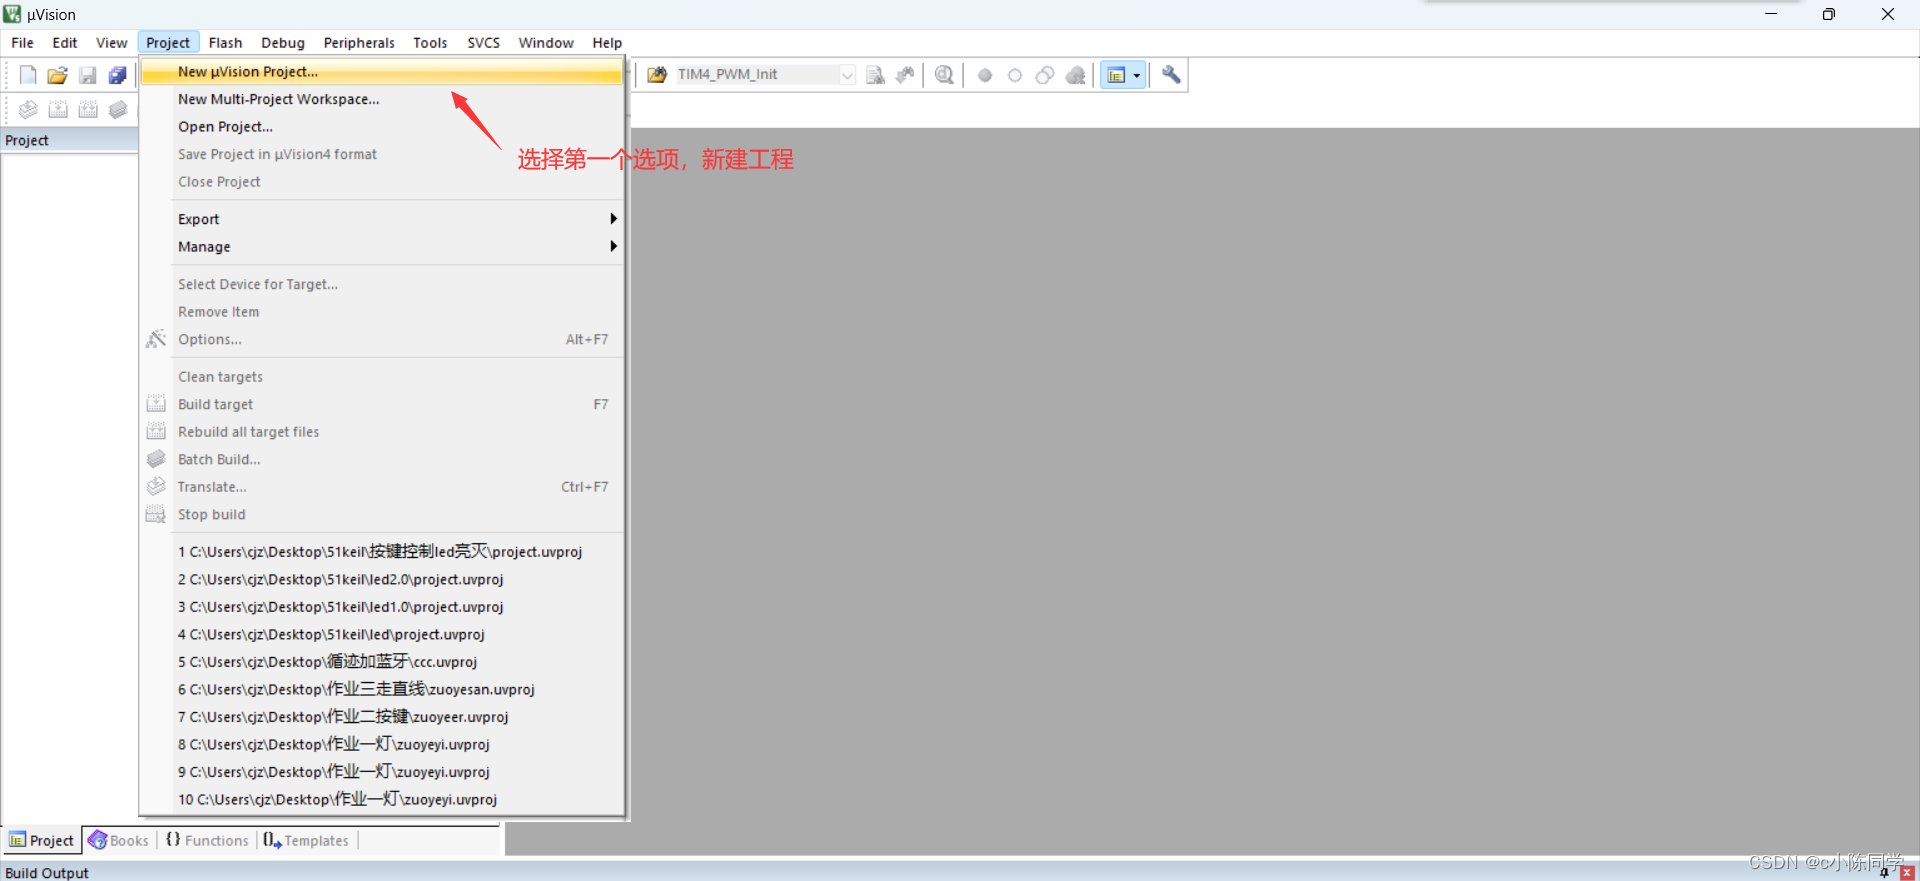
Task: Open recent project 6 zuoyesan.uvproj
Action: click(x=382, y=689)
